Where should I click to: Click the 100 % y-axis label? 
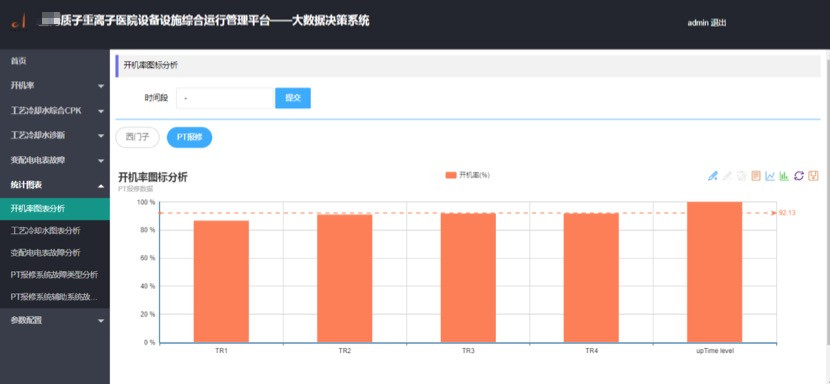coord(145,202)
